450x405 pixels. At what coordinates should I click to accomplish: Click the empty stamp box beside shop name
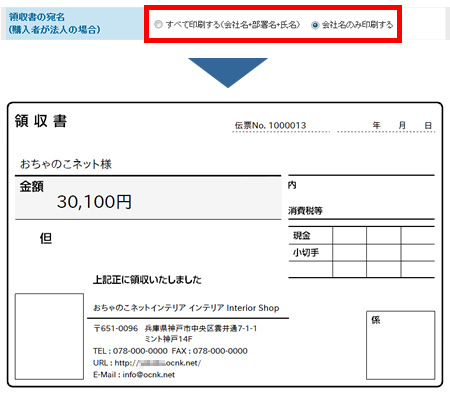click(x=49, y=336)
